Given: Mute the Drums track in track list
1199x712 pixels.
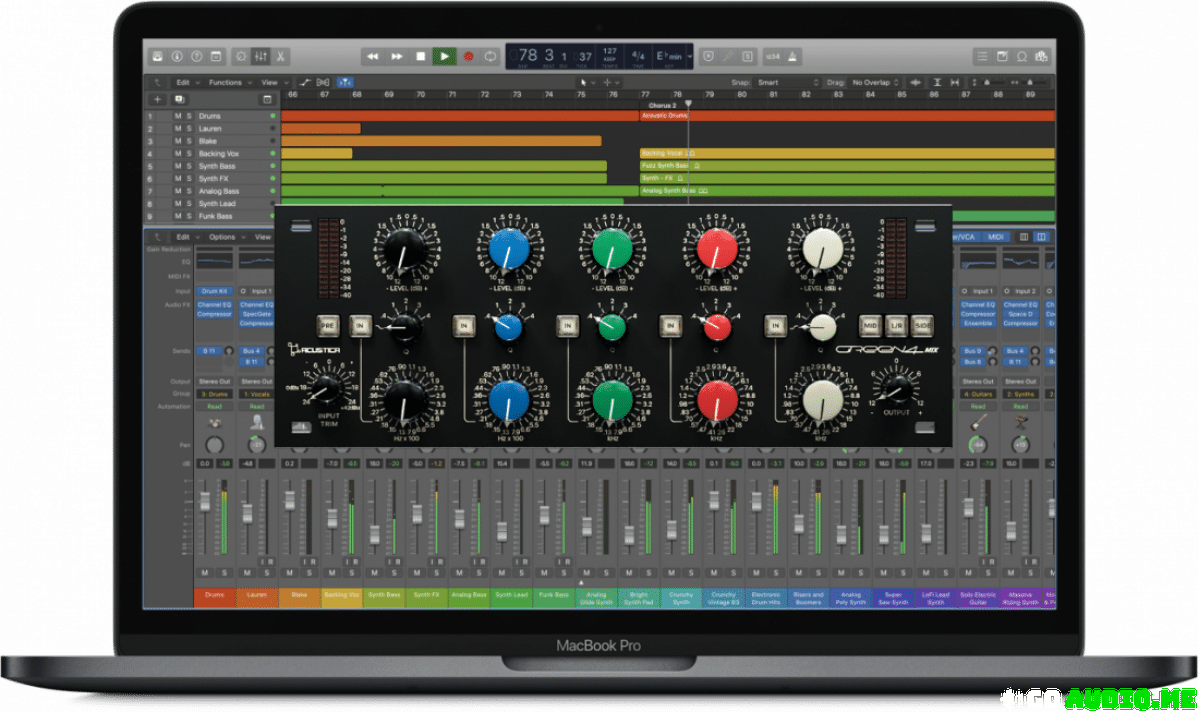Looking at the screenshot, I should point(178,116).
